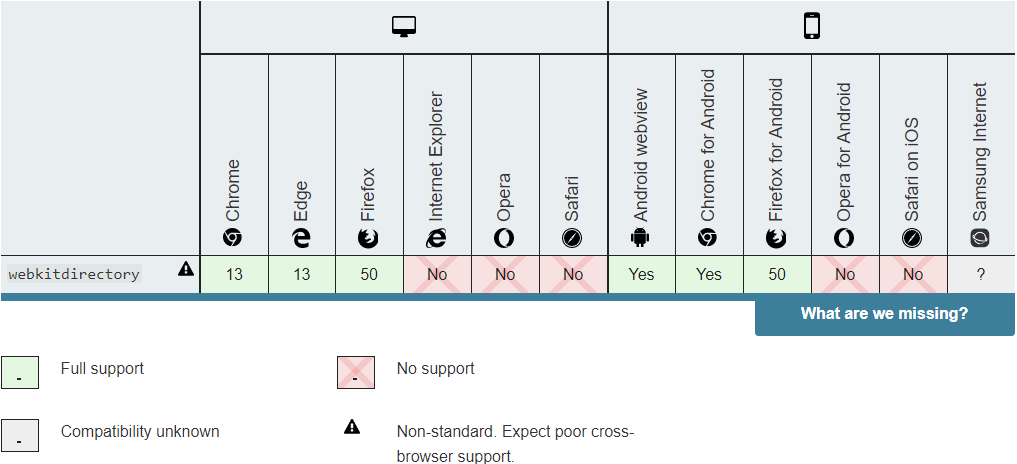This screenshot has height=464, width=1017.
Task: Click the Samsung Internet unknown compatibility cell
Action: 981,275
